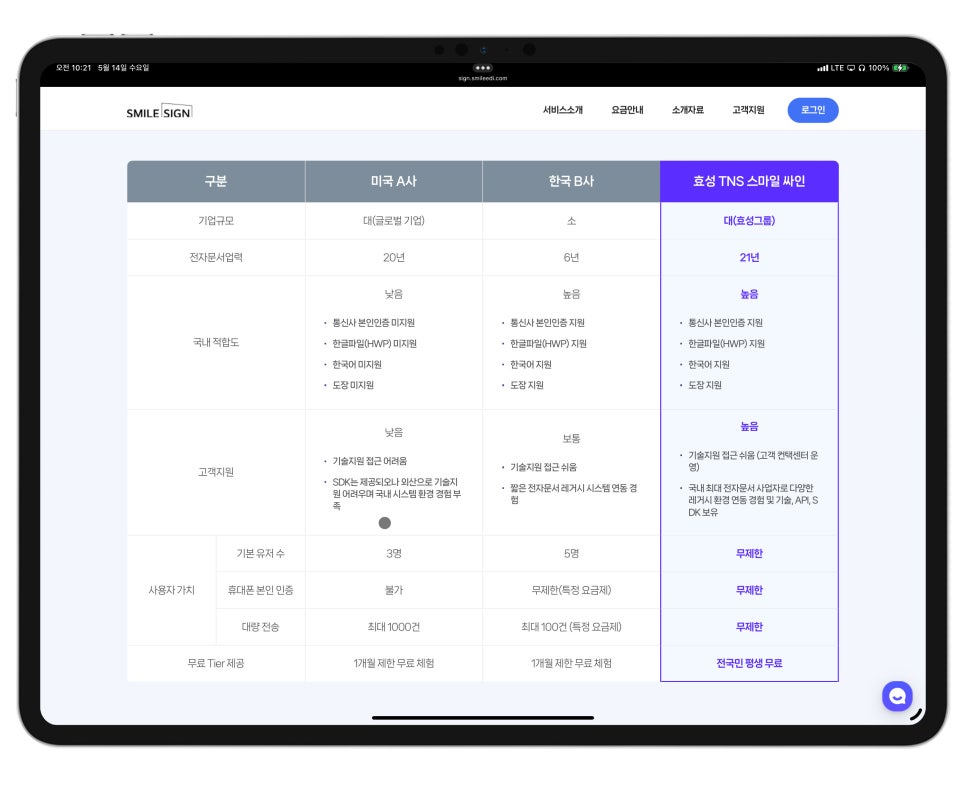The image size is (966, 785).
Task: Click the 한글파일(HWP) 미지원 bullet
Action: point(375,344)
